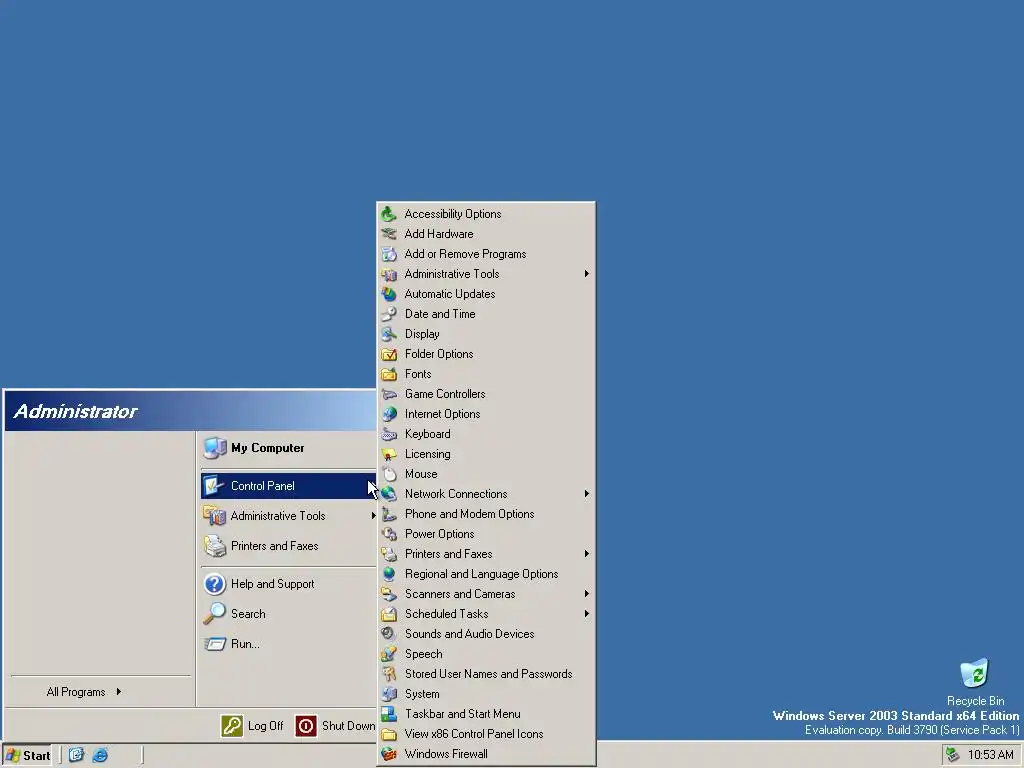
Task: Click the Shut Down button
Action: click(334, 726)
